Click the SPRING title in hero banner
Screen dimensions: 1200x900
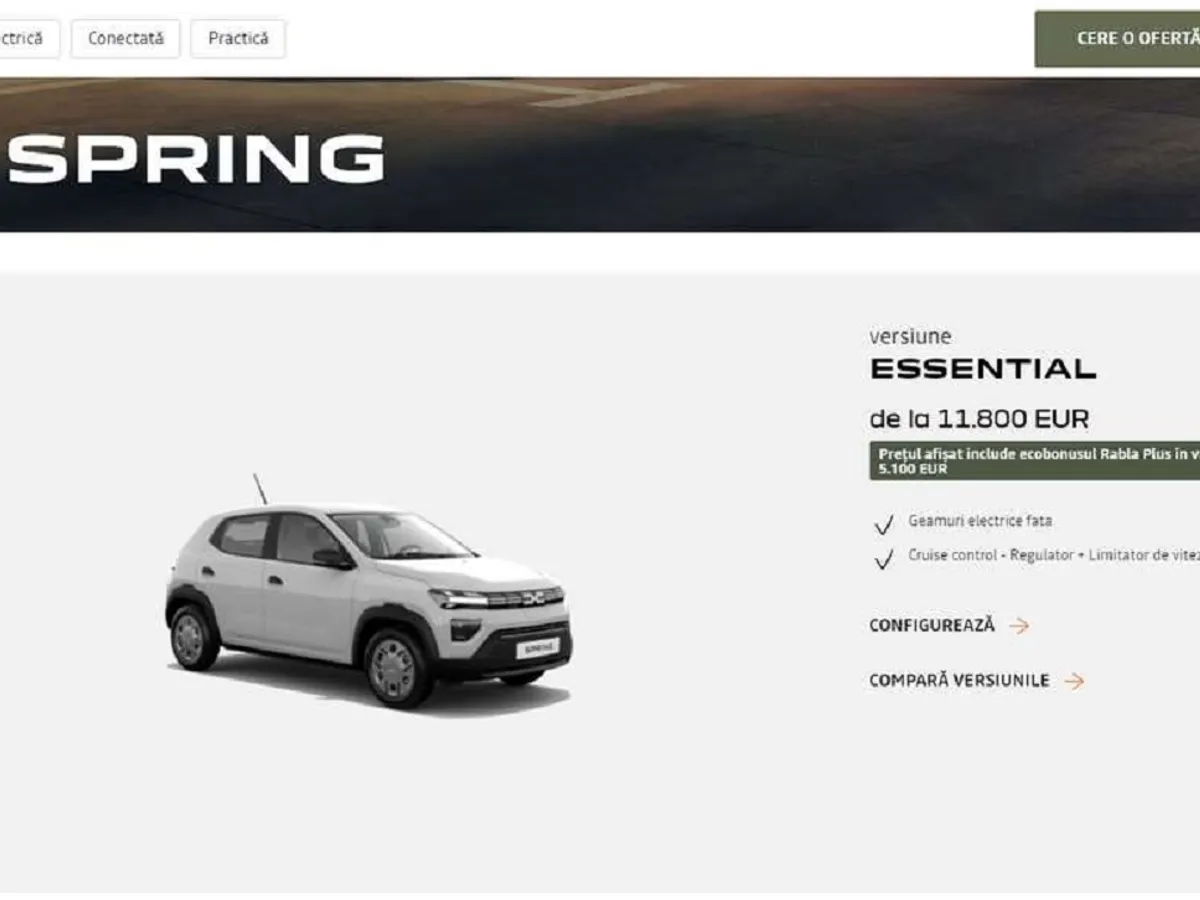pos(197,159)
